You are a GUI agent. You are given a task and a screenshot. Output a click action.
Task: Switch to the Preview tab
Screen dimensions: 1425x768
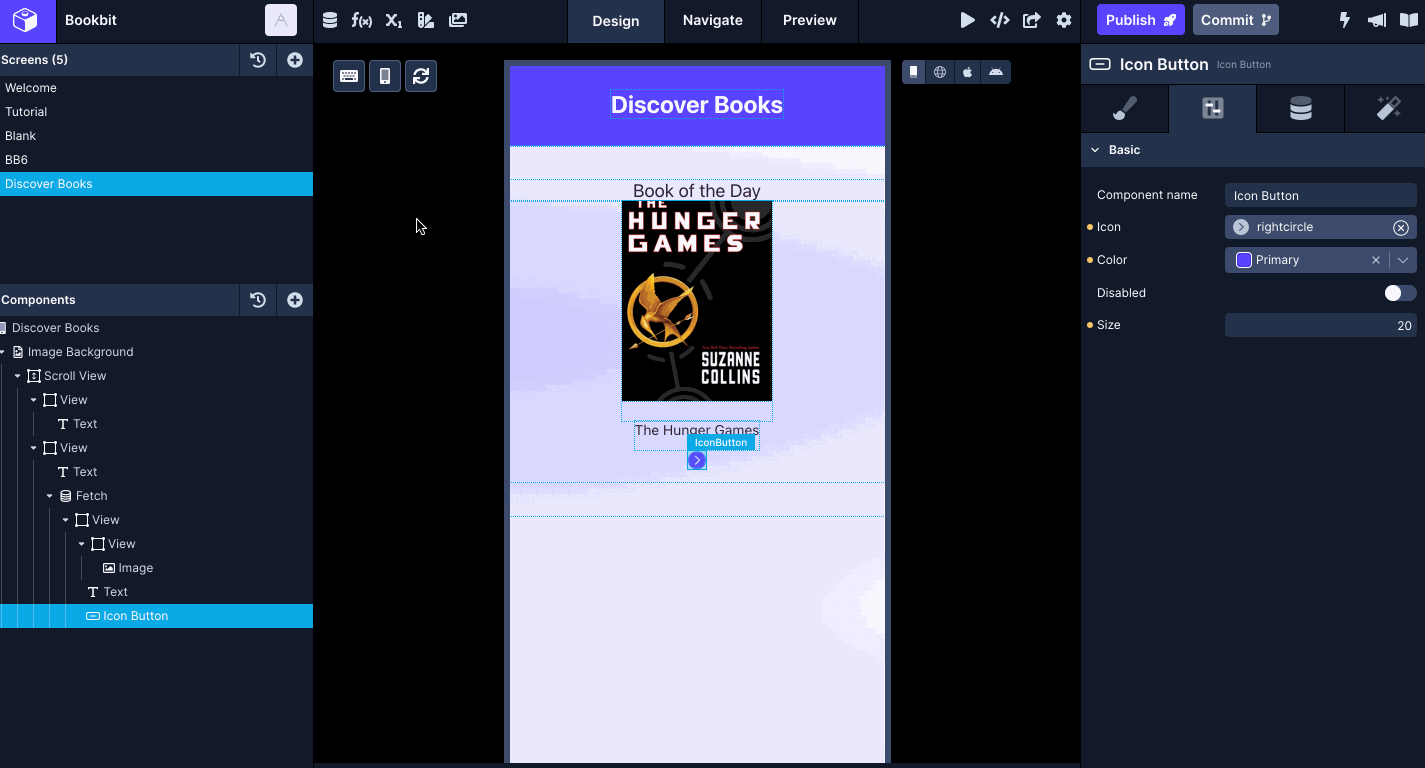(809, 20)
